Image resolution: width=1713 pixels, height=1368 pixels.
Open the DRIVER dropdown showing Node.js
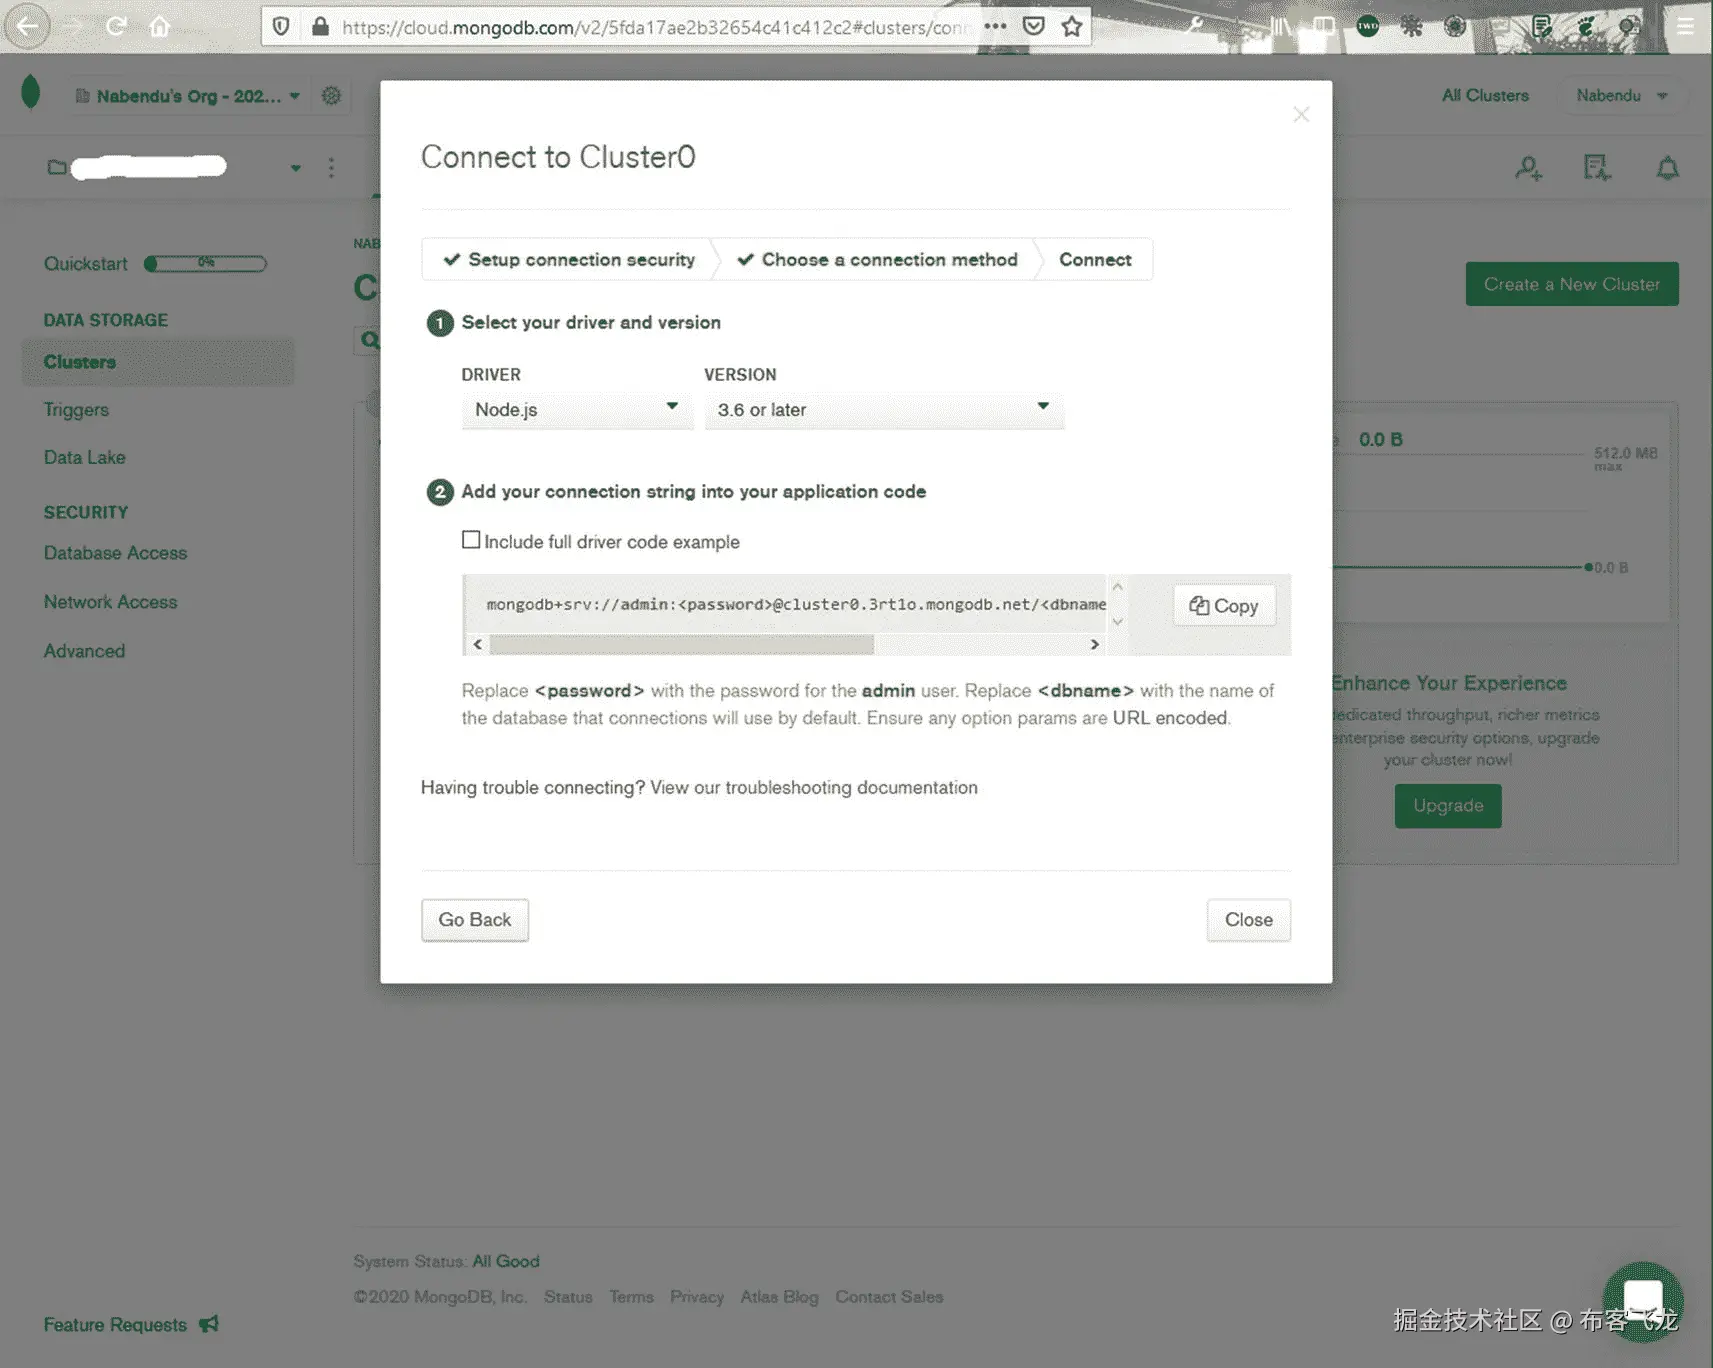[x=577, y=410]
